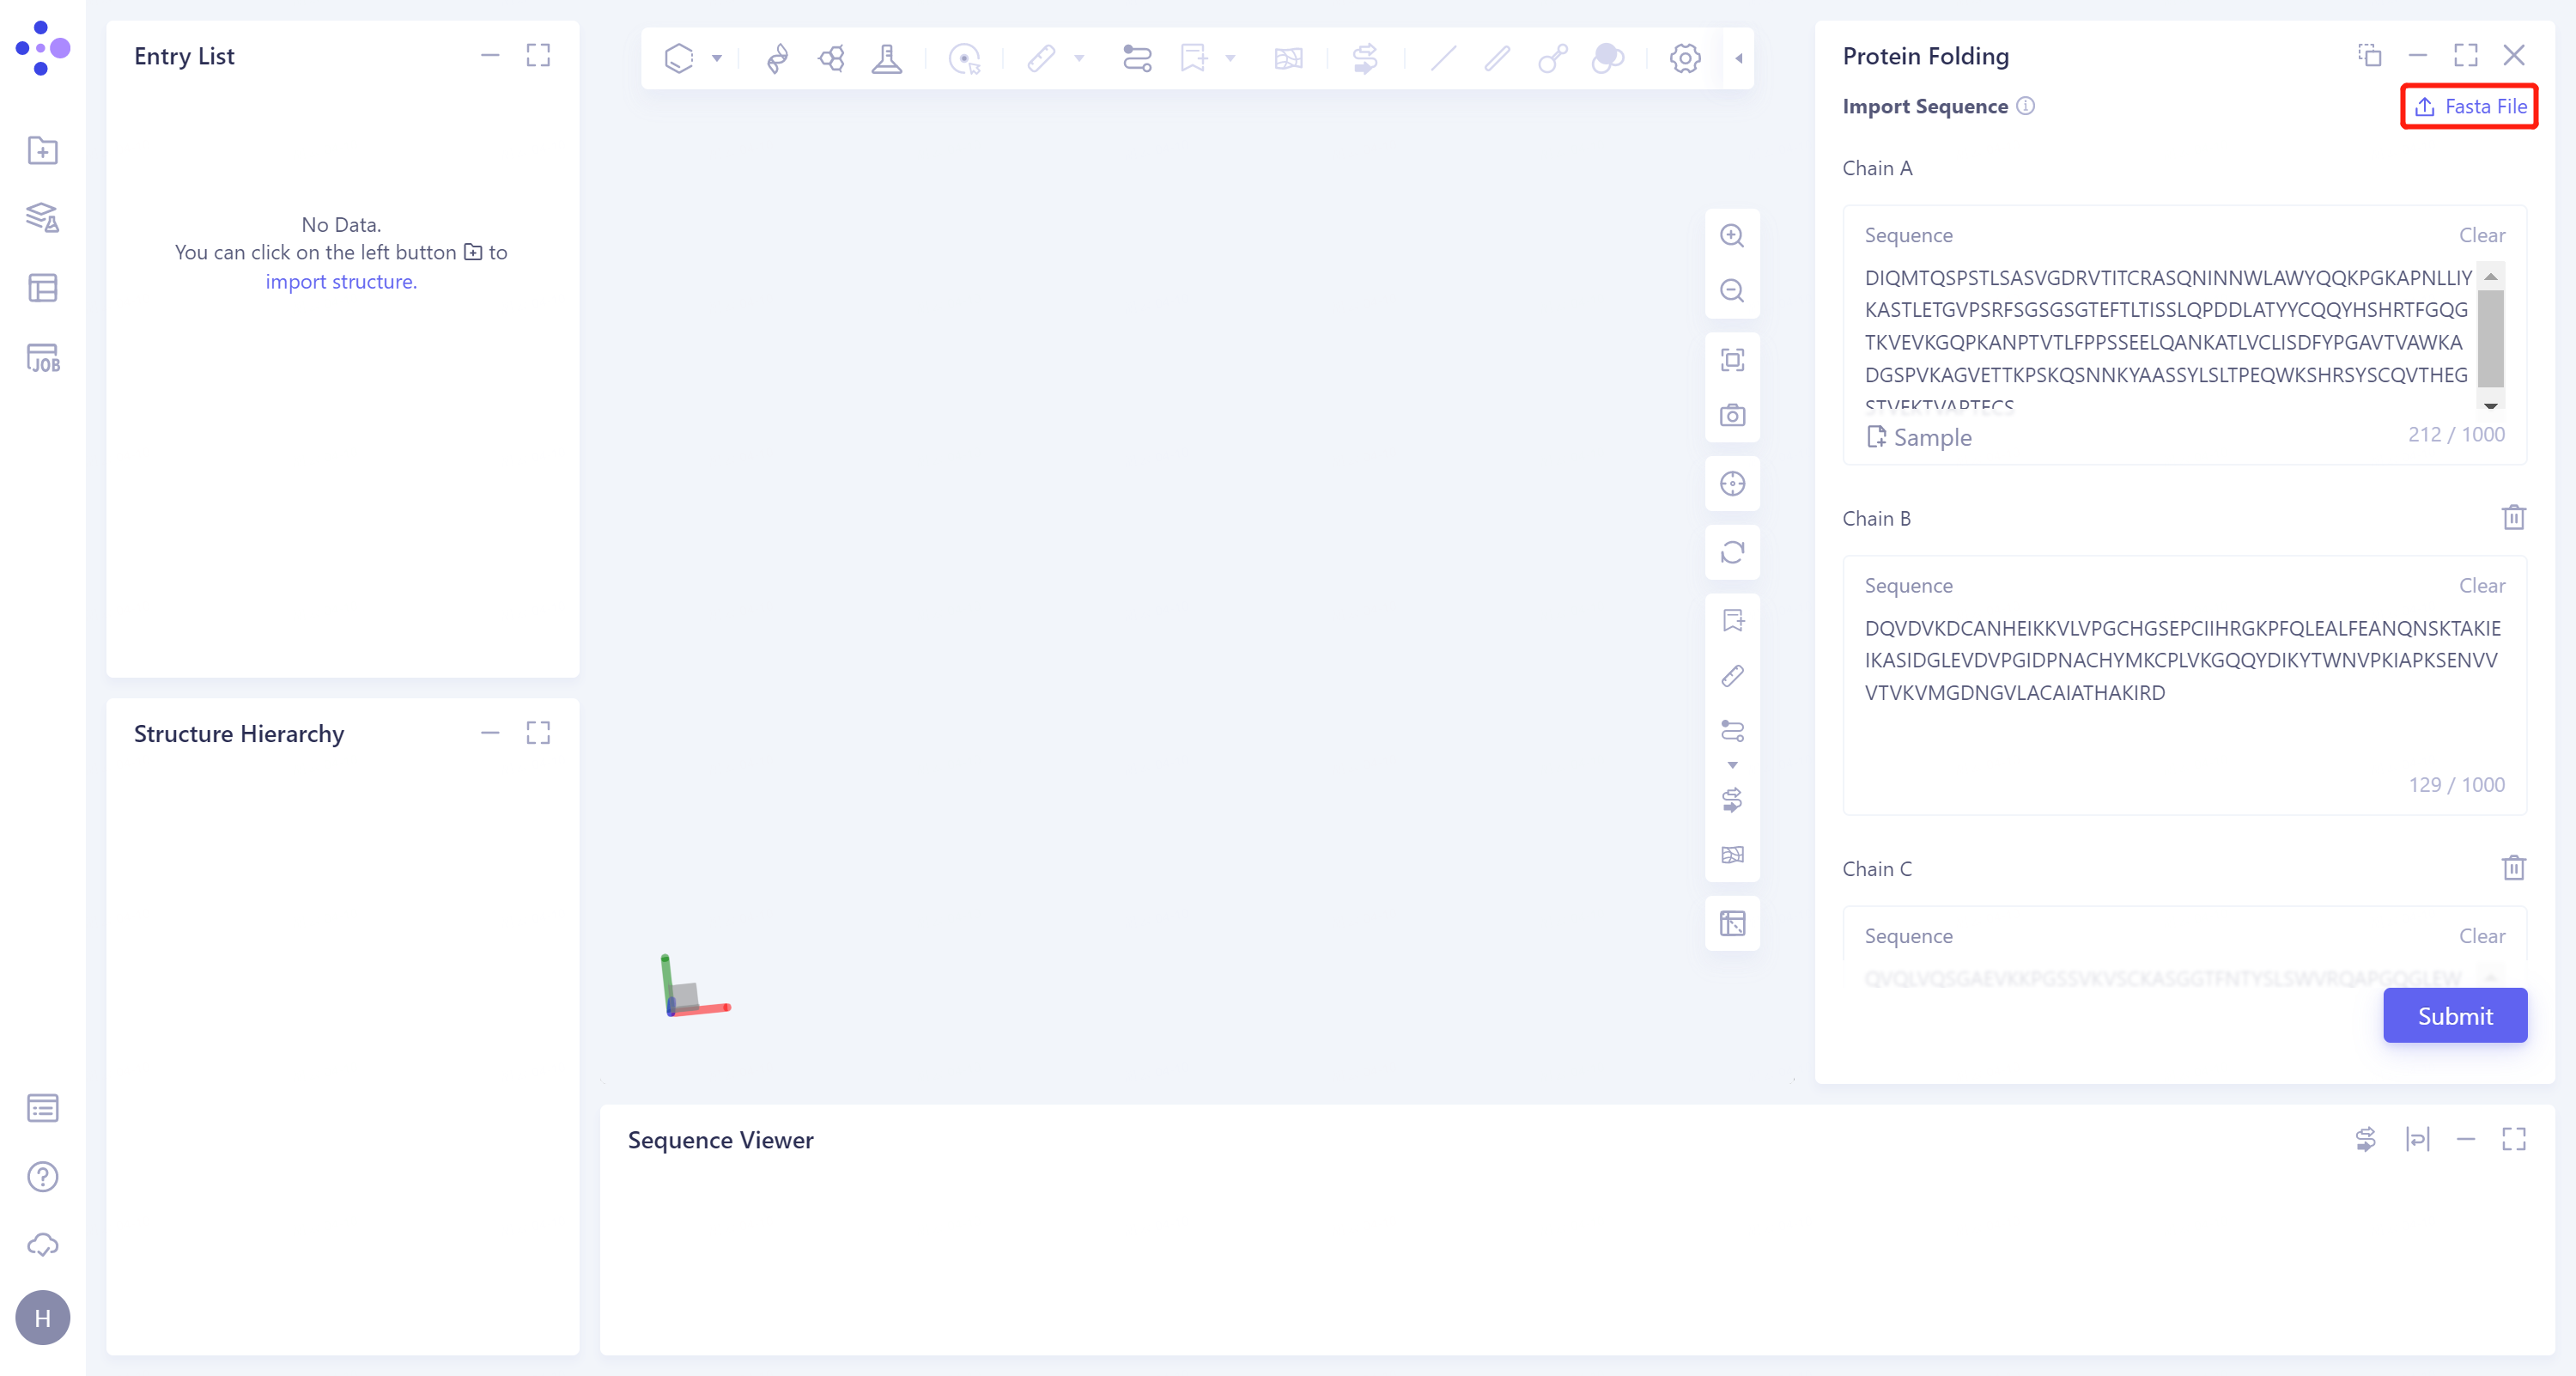Reset the view with the refresh icon
Screen dimensions: 2576x1376
click(x=1732, y=552)
